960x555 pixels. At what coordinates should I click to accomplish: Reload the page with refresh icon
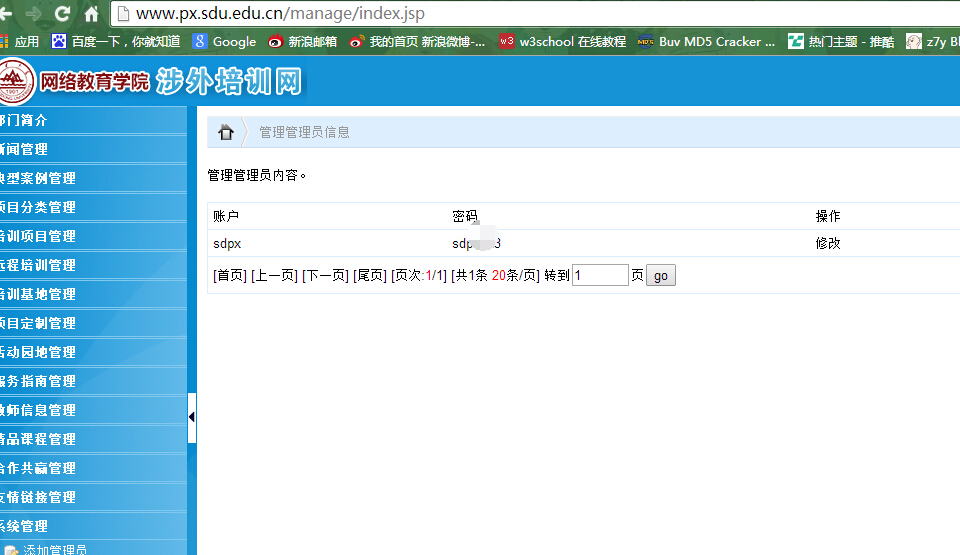pos(62,13)
